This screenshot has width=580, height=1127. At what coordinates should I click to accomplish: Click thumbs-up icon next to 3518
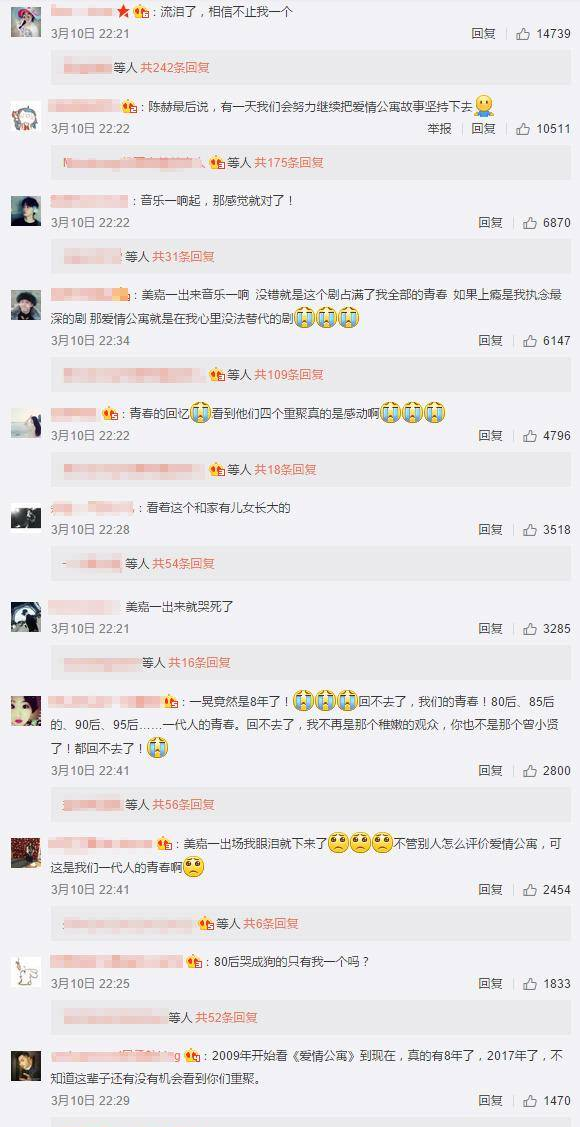(530, 530)
